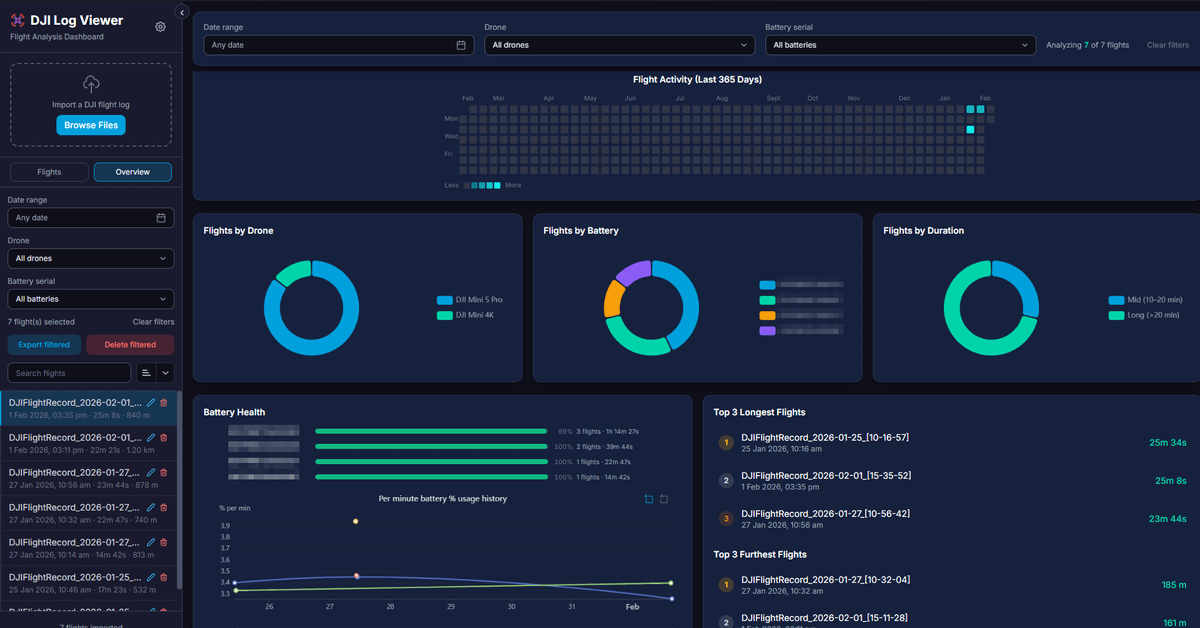The height and width of the screenshot is (628, 1200).
Task: Open the top All drones dropdown
Action: click(x=619, y=45)
